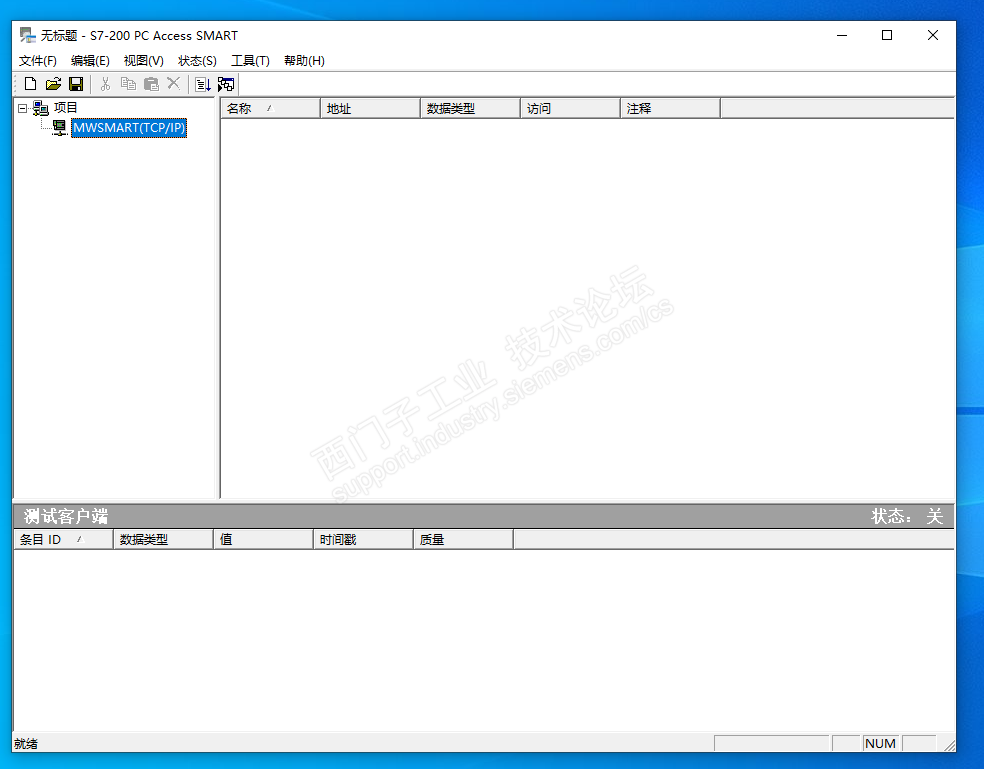The width and height of the screenshot is (984, 769).
Task: Sort by 地址 column header
Action: point(370,109)
